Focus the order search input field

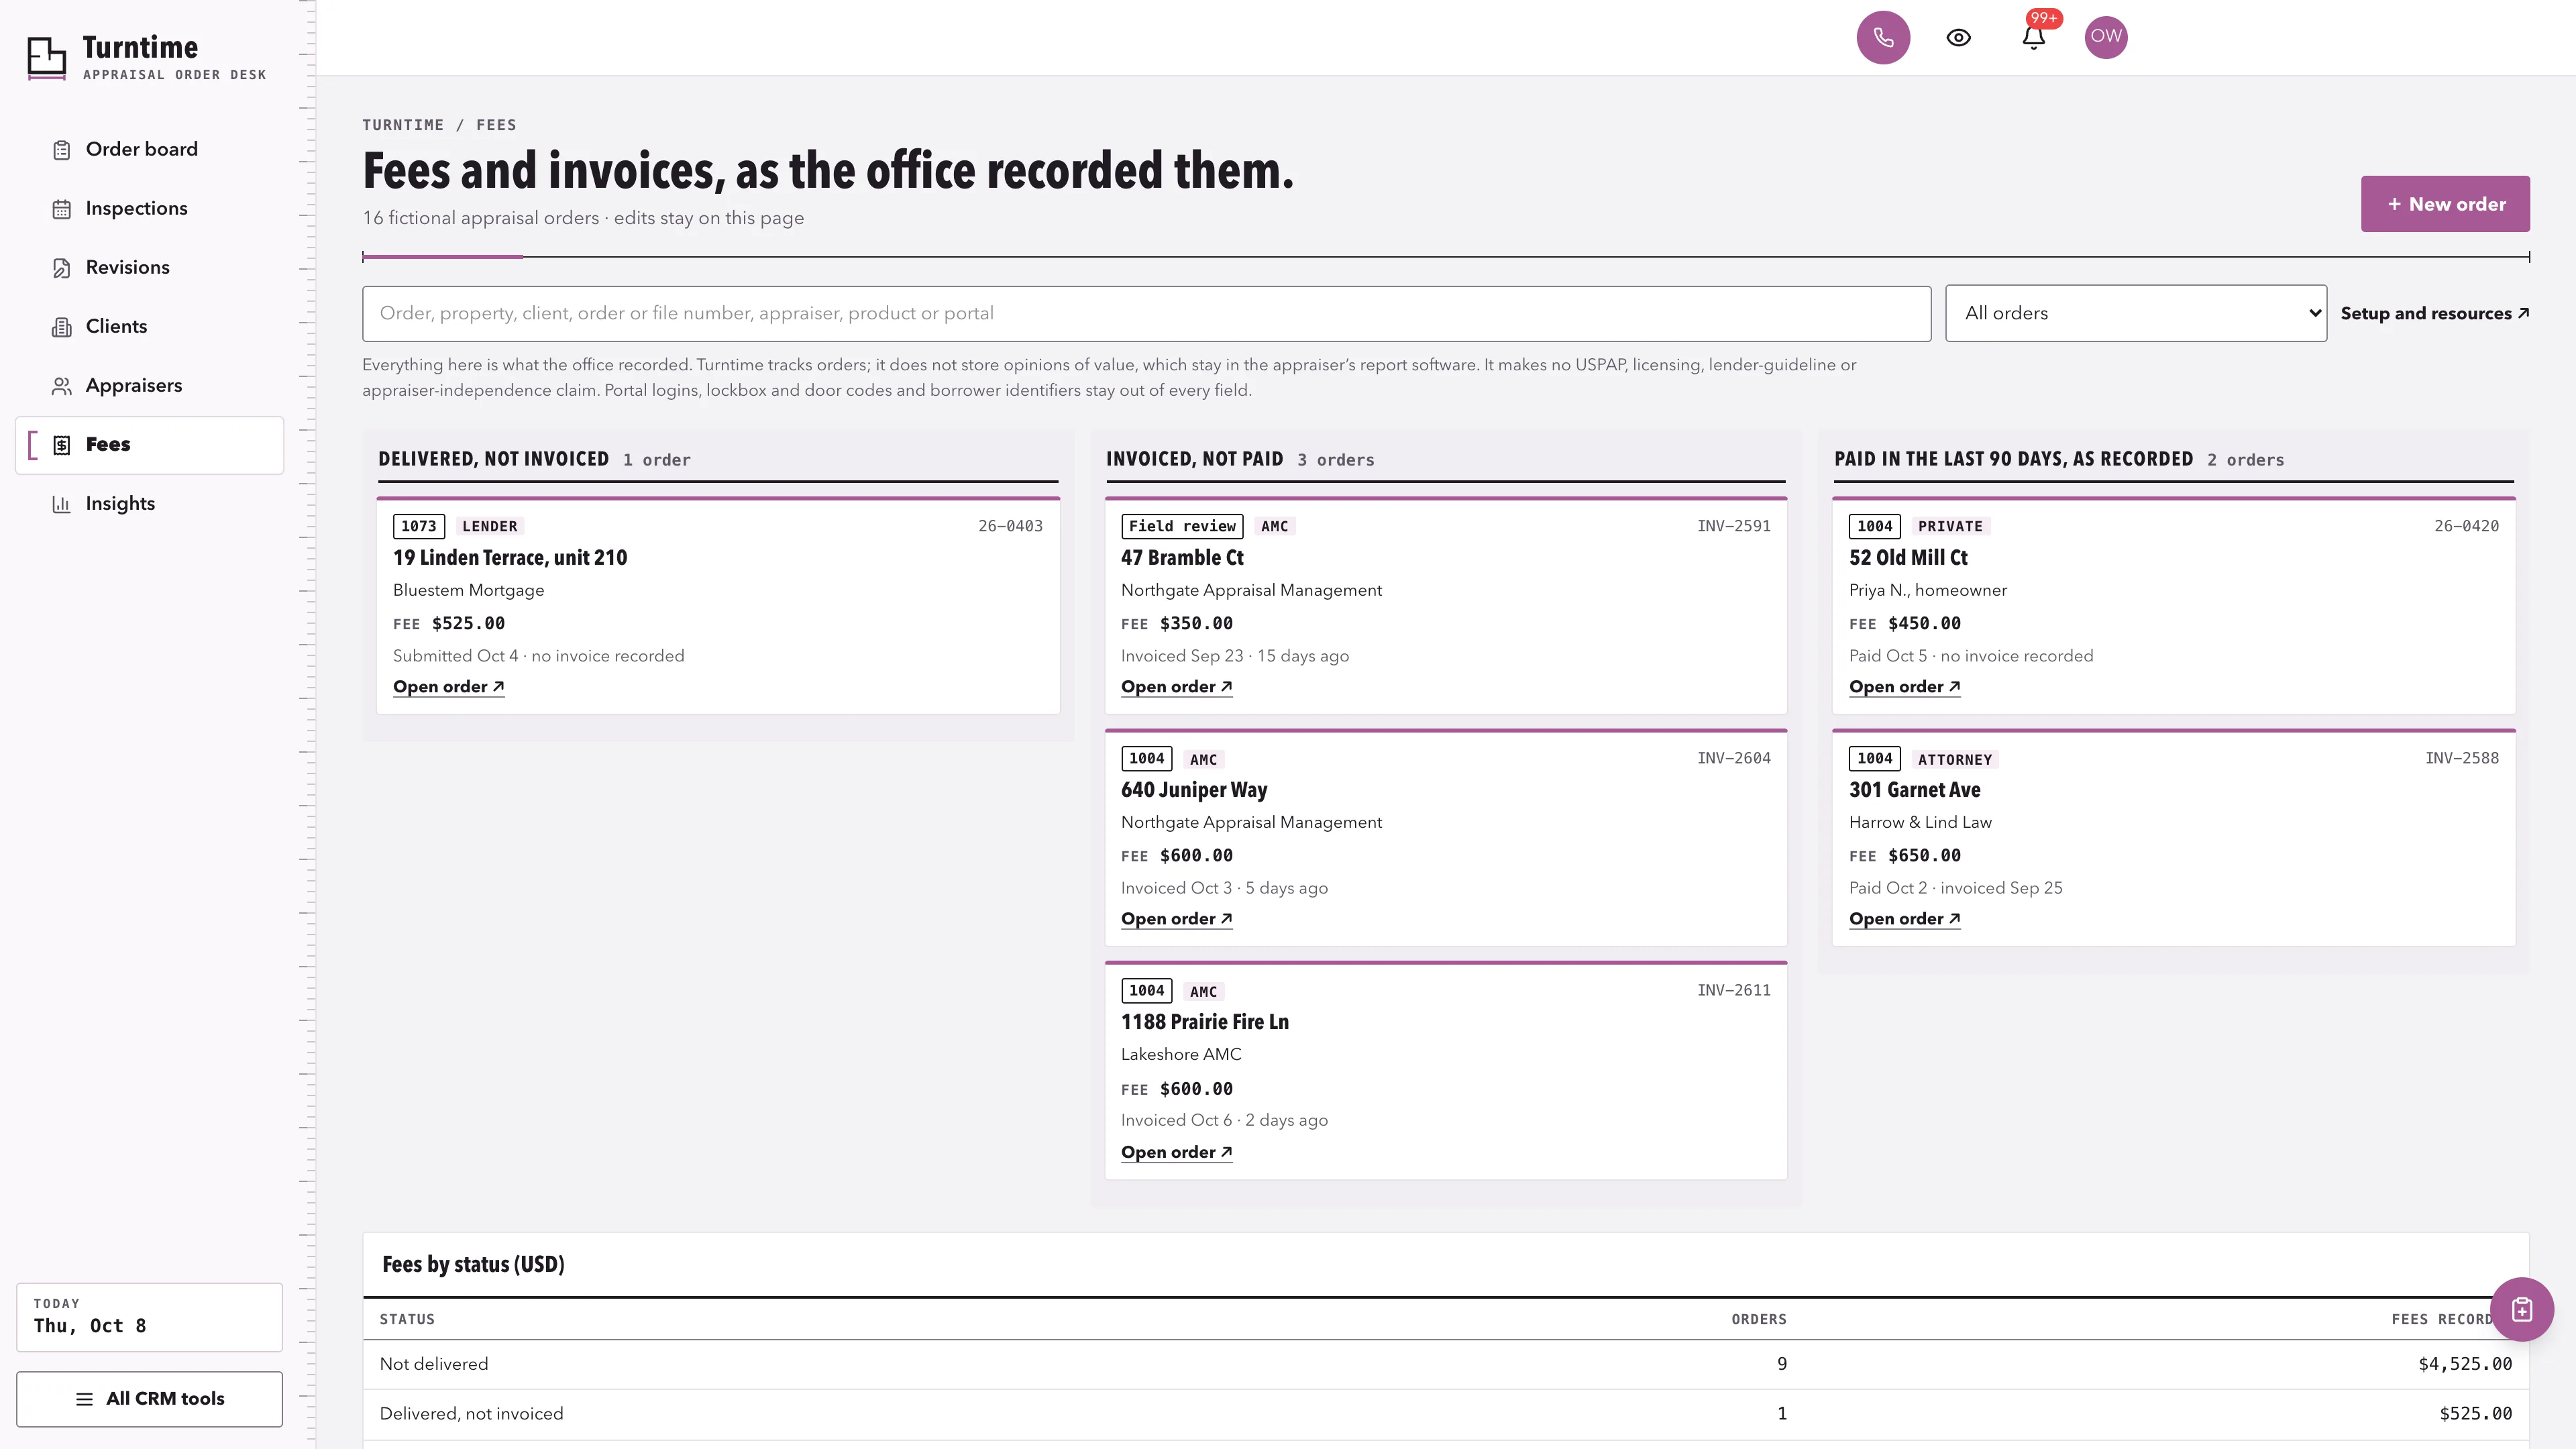1146,313
